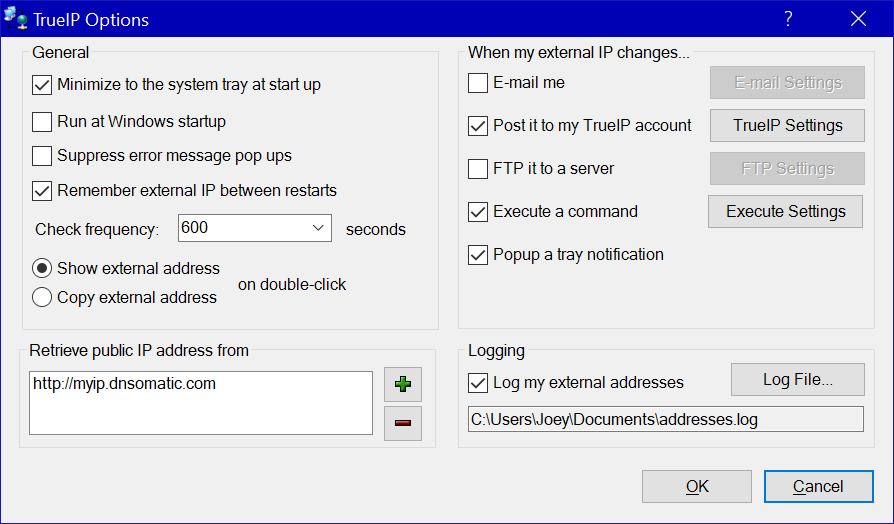The width and height of the screenshot is (894, 524).
Task: Expand the Check frequency dropdown
Action: (x=318, y=228)
